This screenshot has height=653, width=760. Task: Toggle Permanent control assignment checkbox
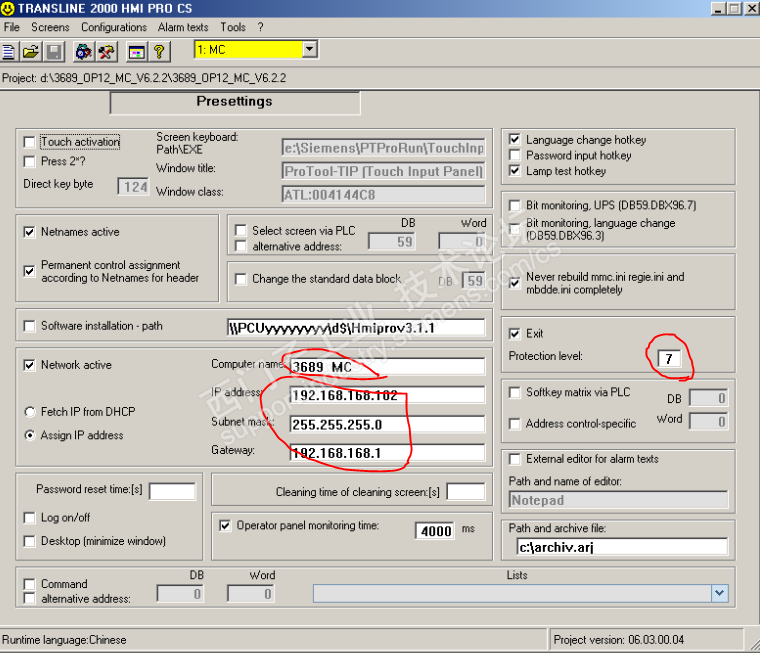pos(30,271)
